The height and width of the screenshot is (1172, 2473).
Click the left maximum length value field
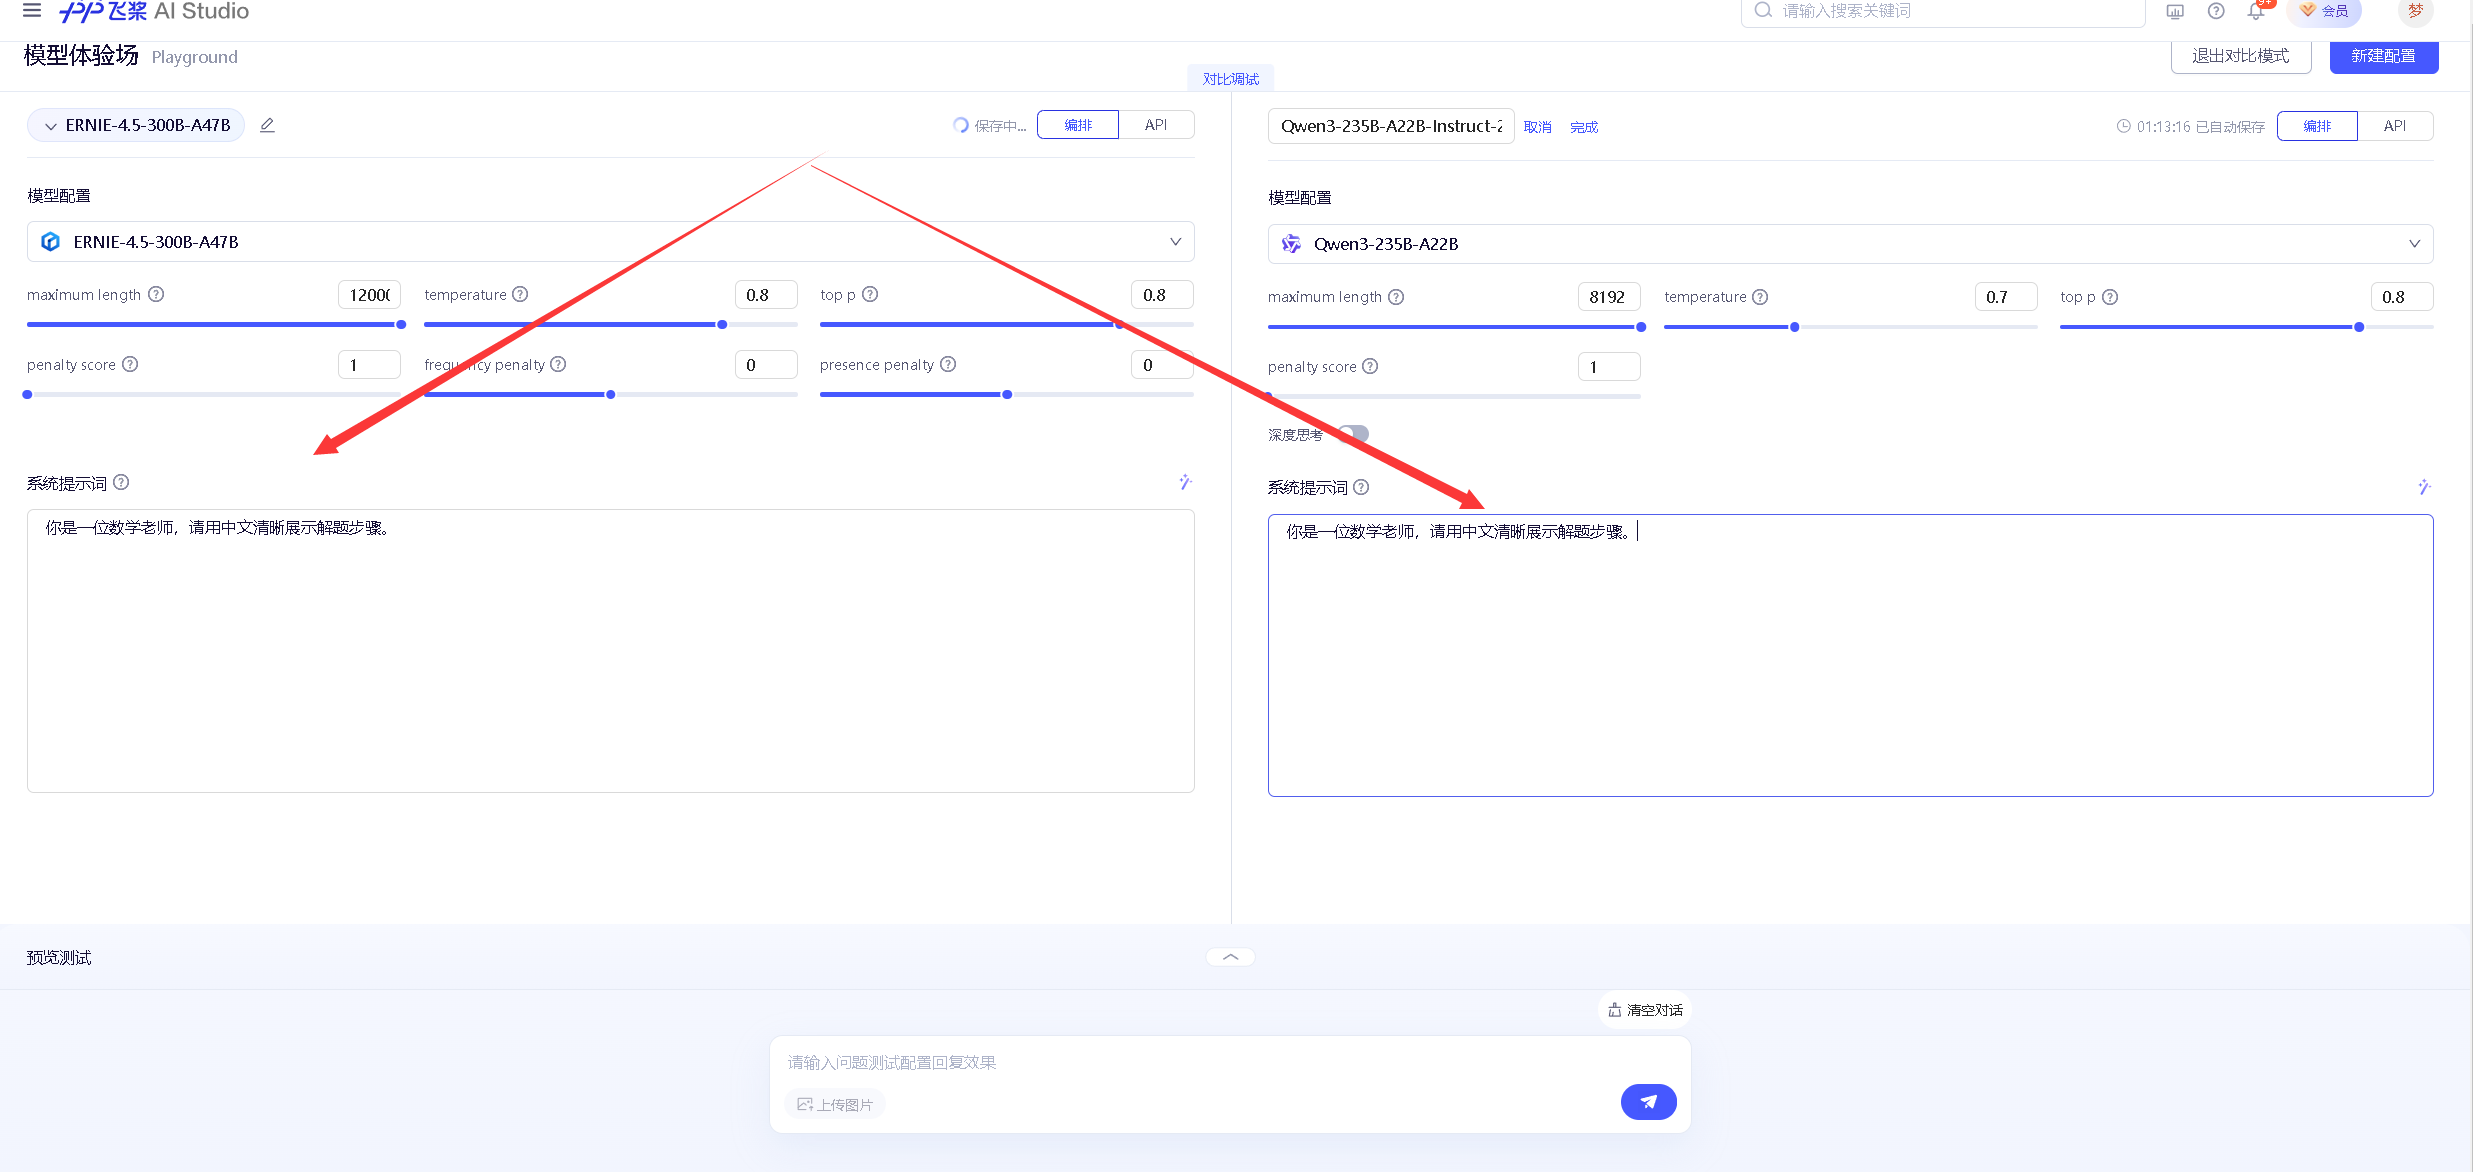pos(369,295)
